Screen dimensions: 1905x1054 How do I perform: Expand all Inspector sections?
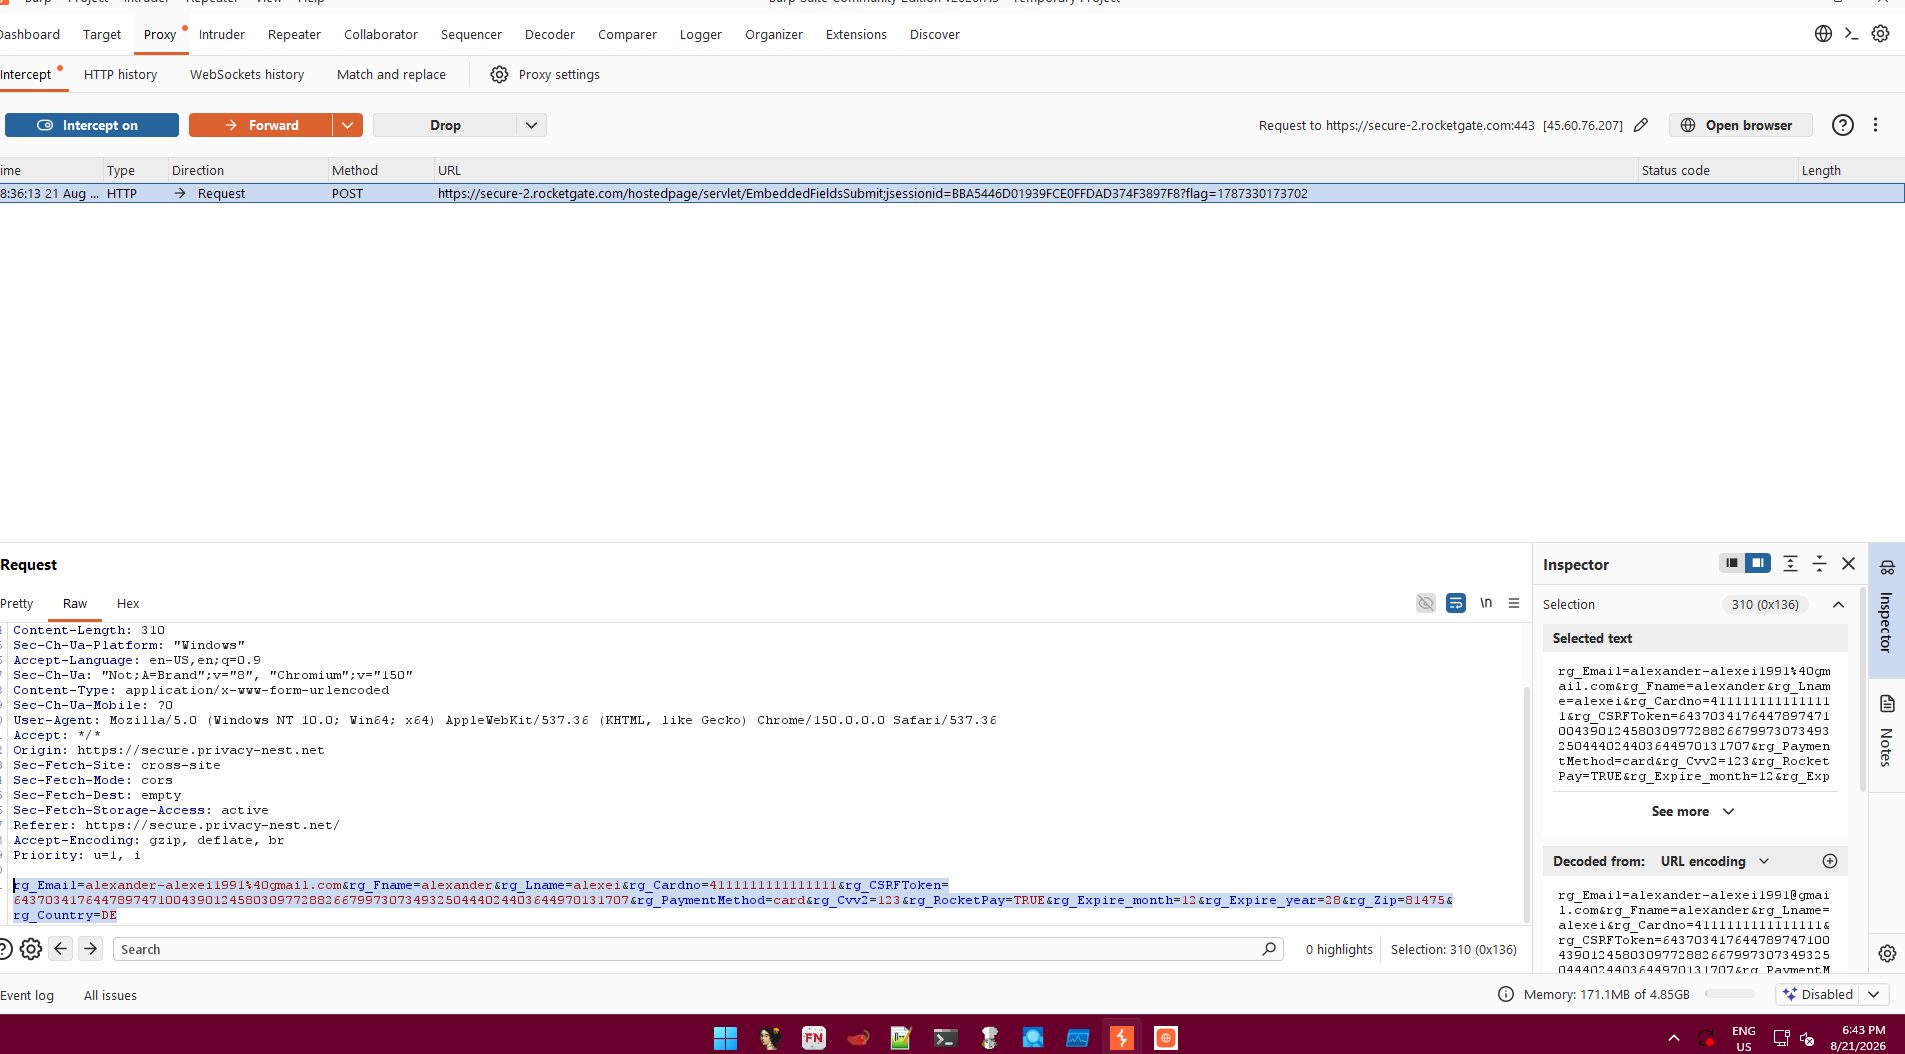1790,564
